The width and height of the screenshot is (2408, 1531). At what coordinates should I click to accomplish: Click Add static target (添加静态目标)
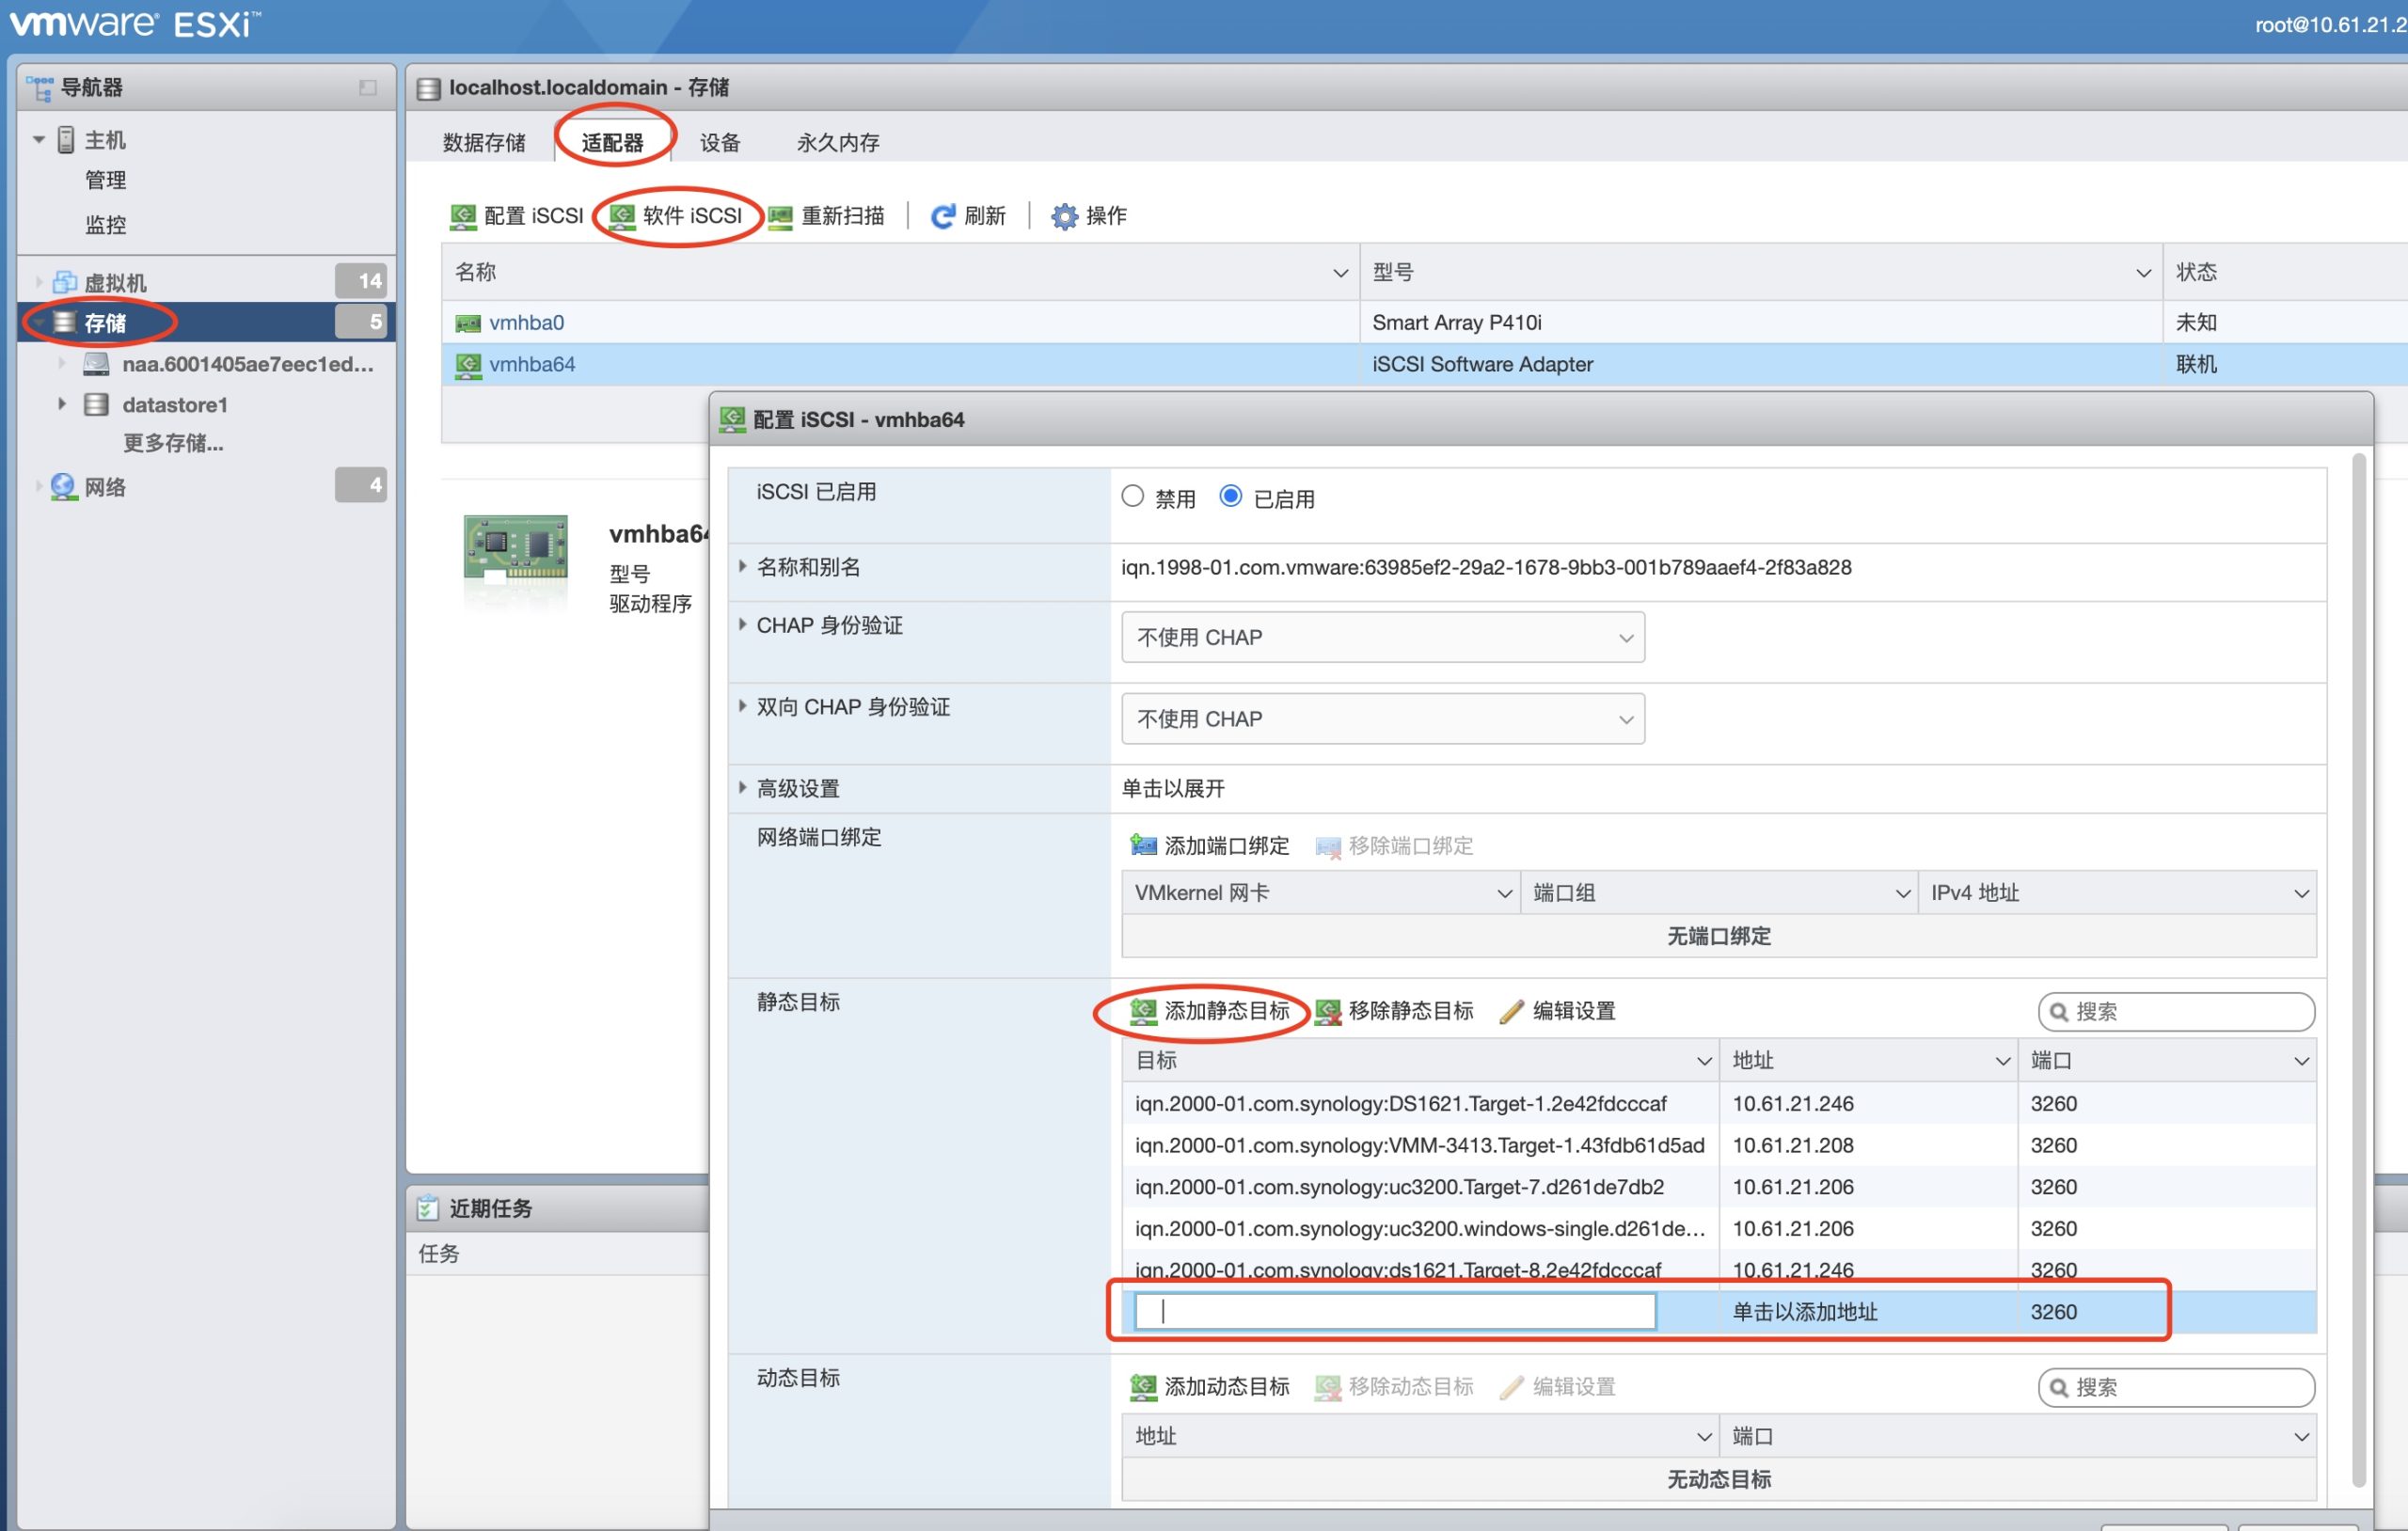point(1210,1011)
